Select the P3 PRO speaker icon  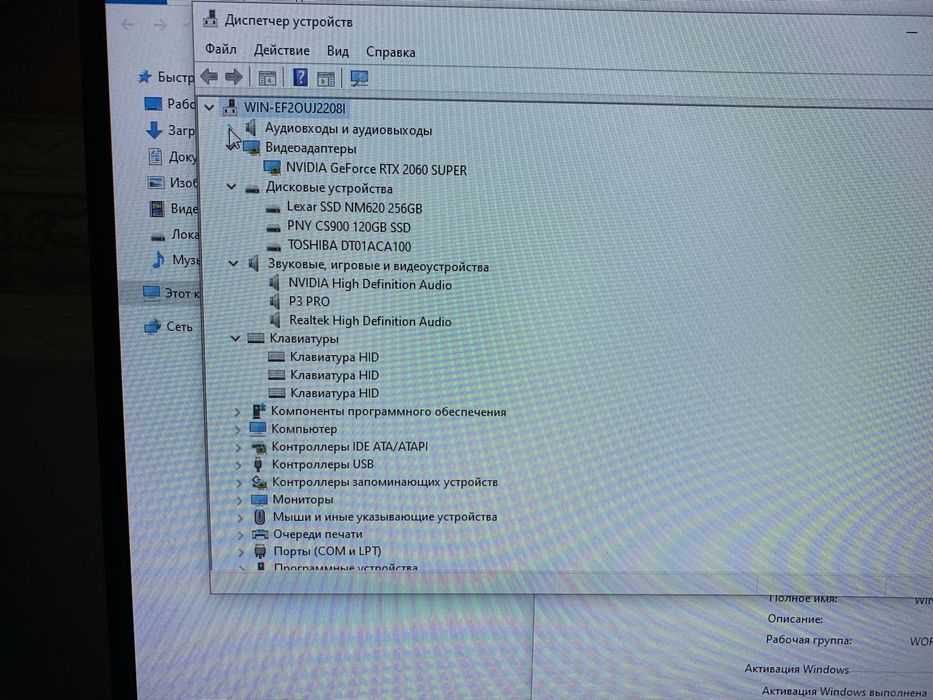[x=275, y=301]
